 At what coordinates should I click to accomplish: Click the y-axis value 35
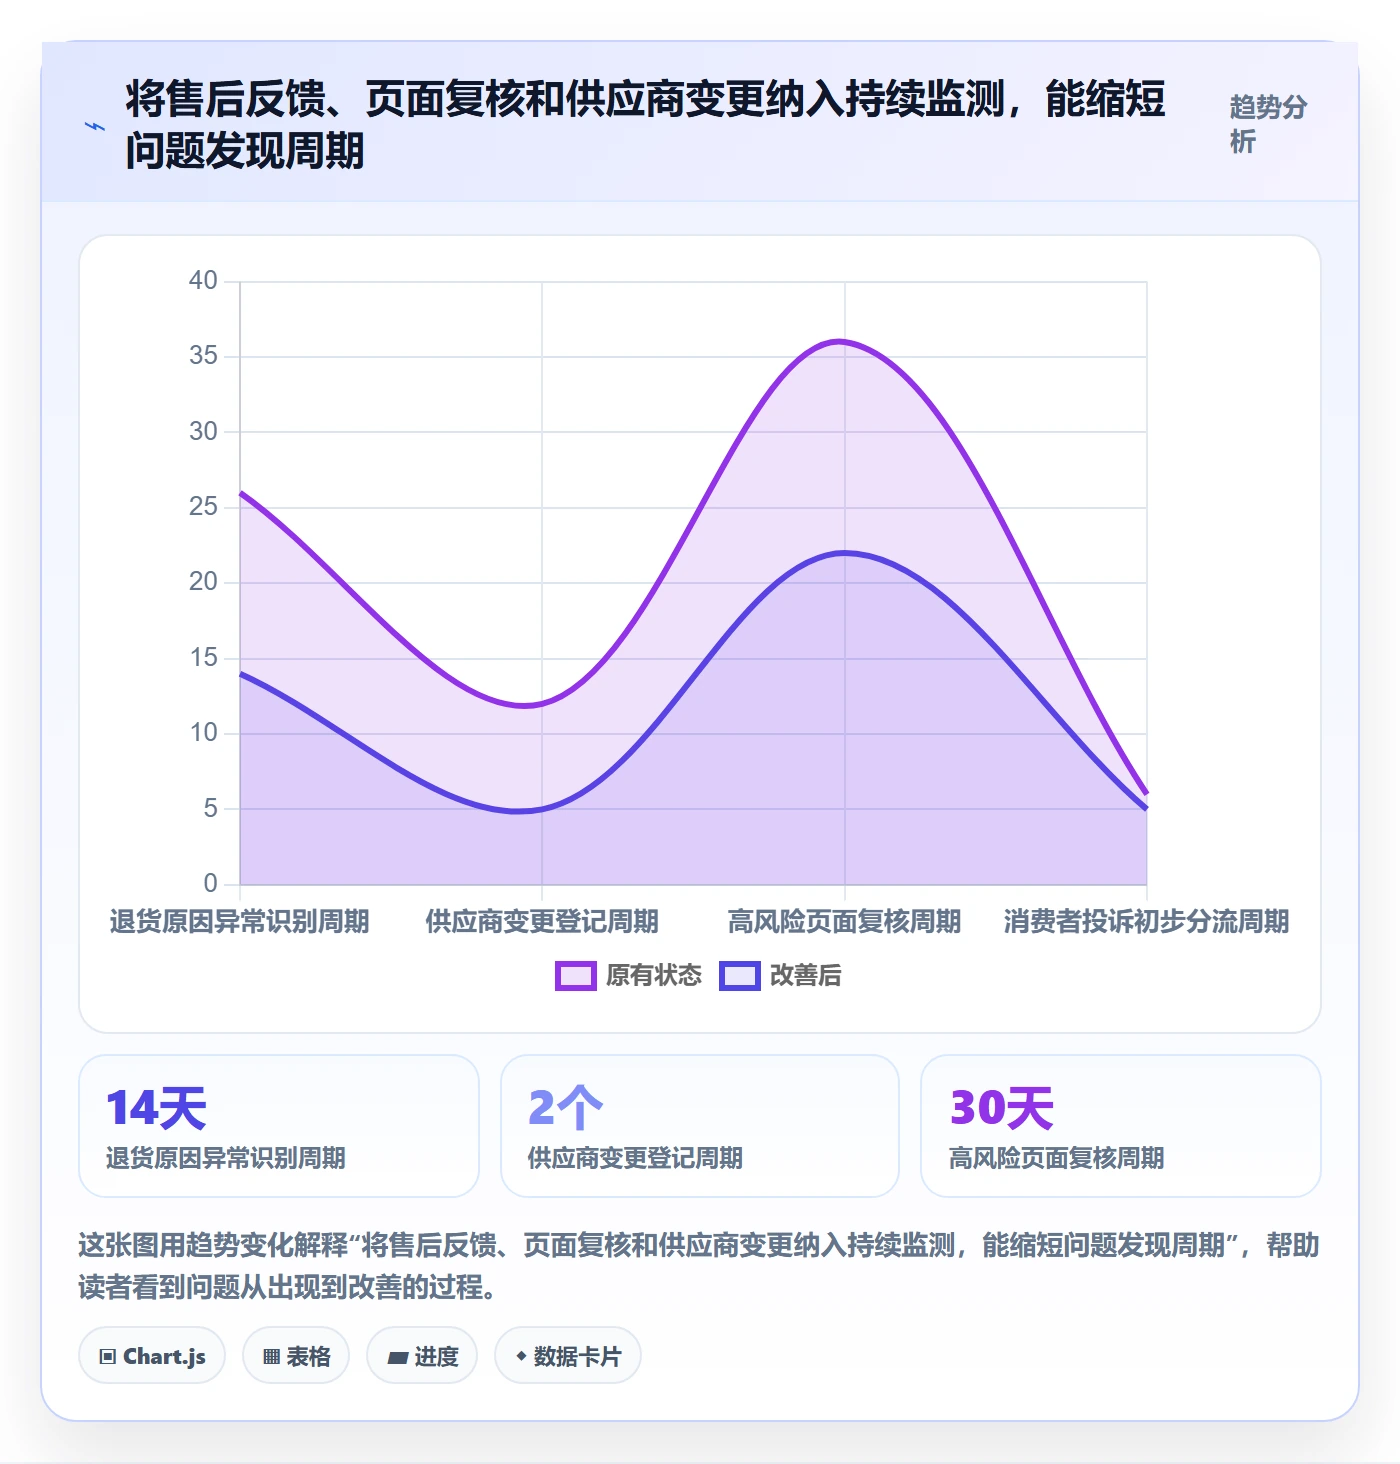click(x=203, y=356)
